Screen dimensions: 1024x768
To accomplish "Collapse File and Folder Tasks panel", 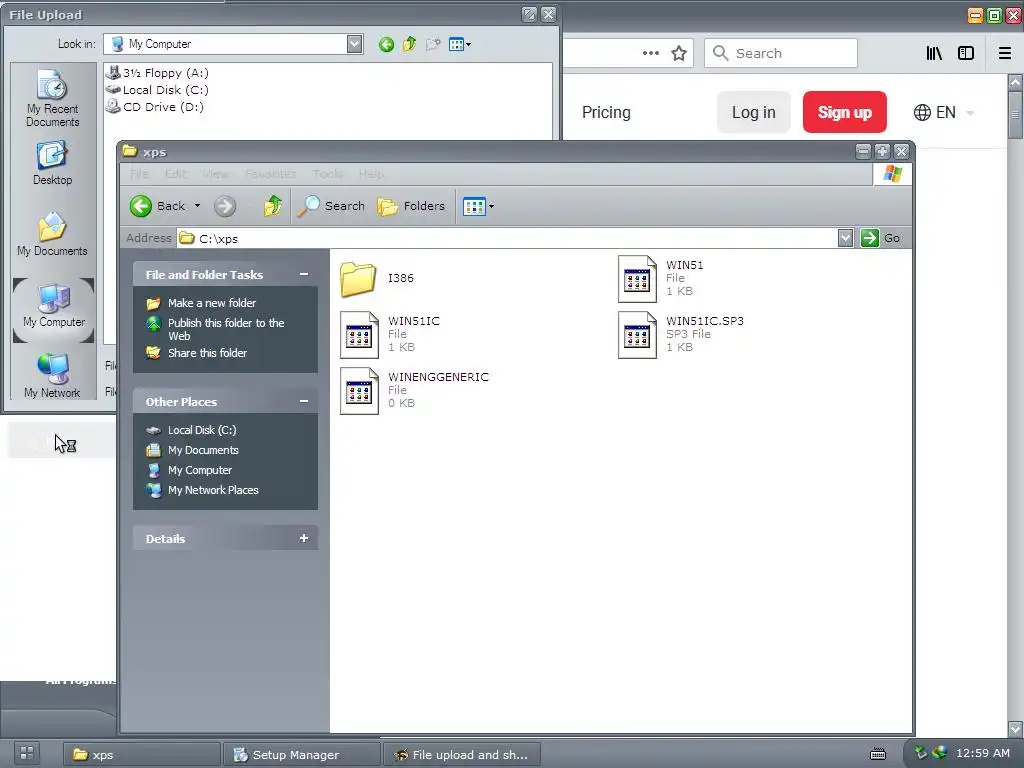I will click(x=304, y=275).
